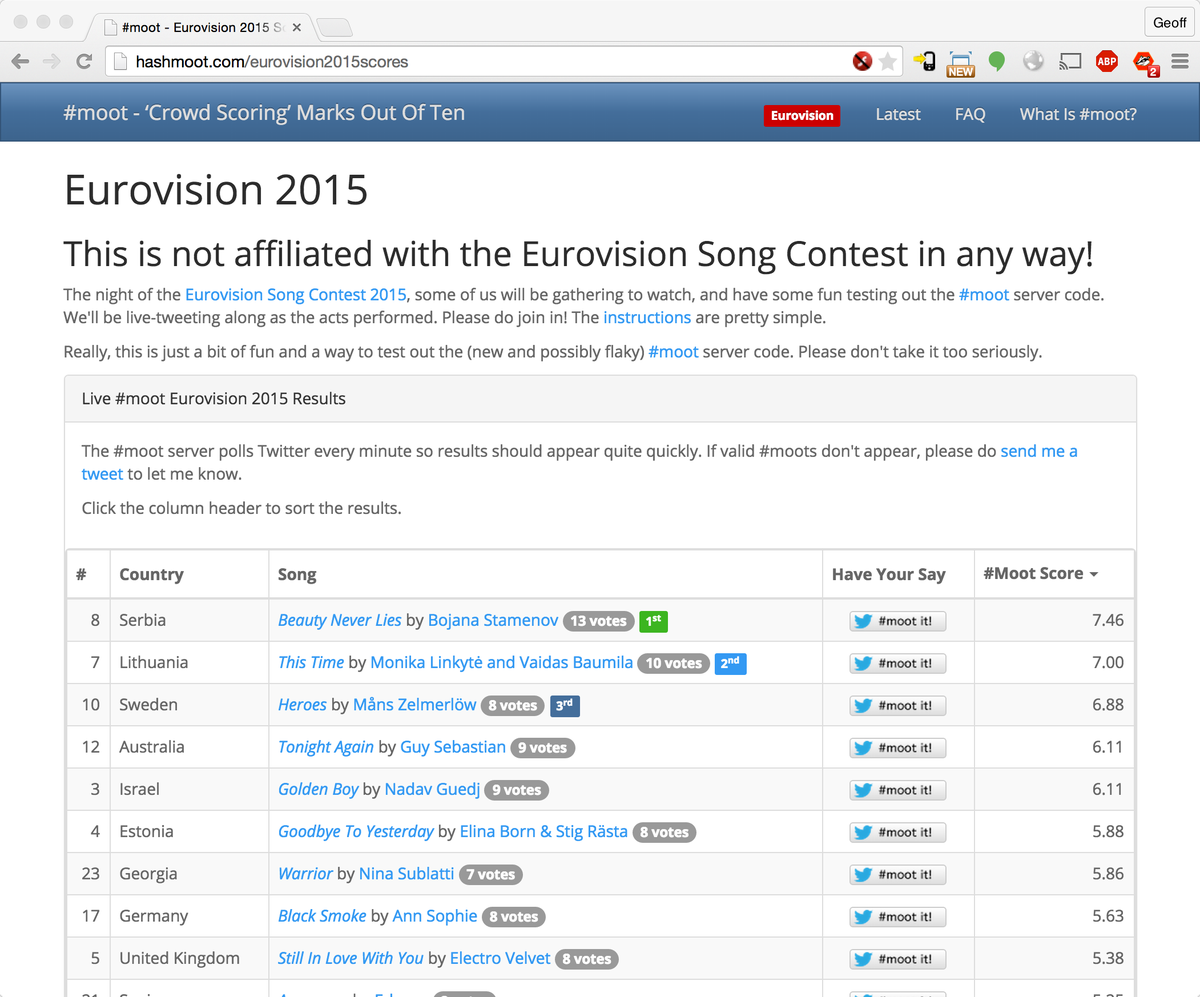Click the red blocked popup icon in address bar
This screenshot has width=1200, height=997.
click(x=862, y=62)
